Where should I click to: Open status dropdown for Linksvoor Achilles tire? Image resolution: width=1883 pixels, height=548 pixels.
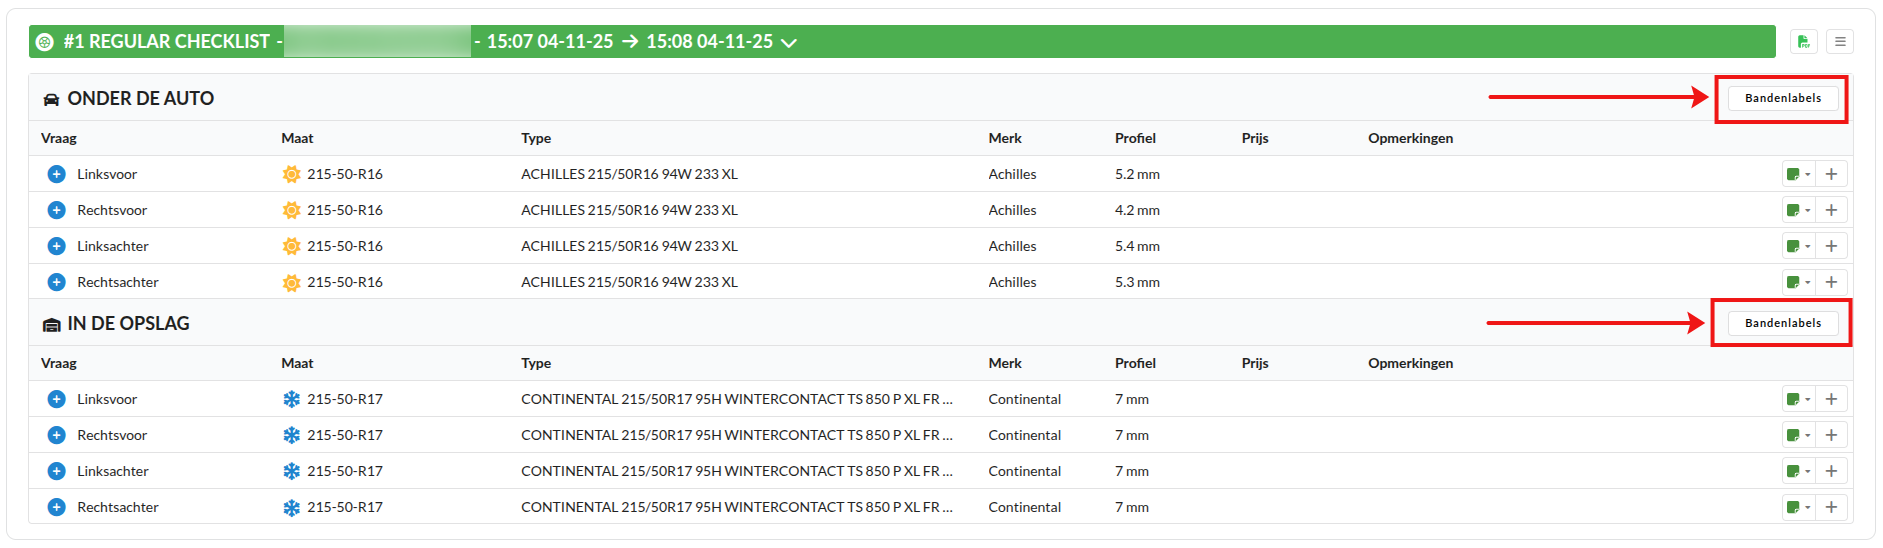[x=1798, y=174]
